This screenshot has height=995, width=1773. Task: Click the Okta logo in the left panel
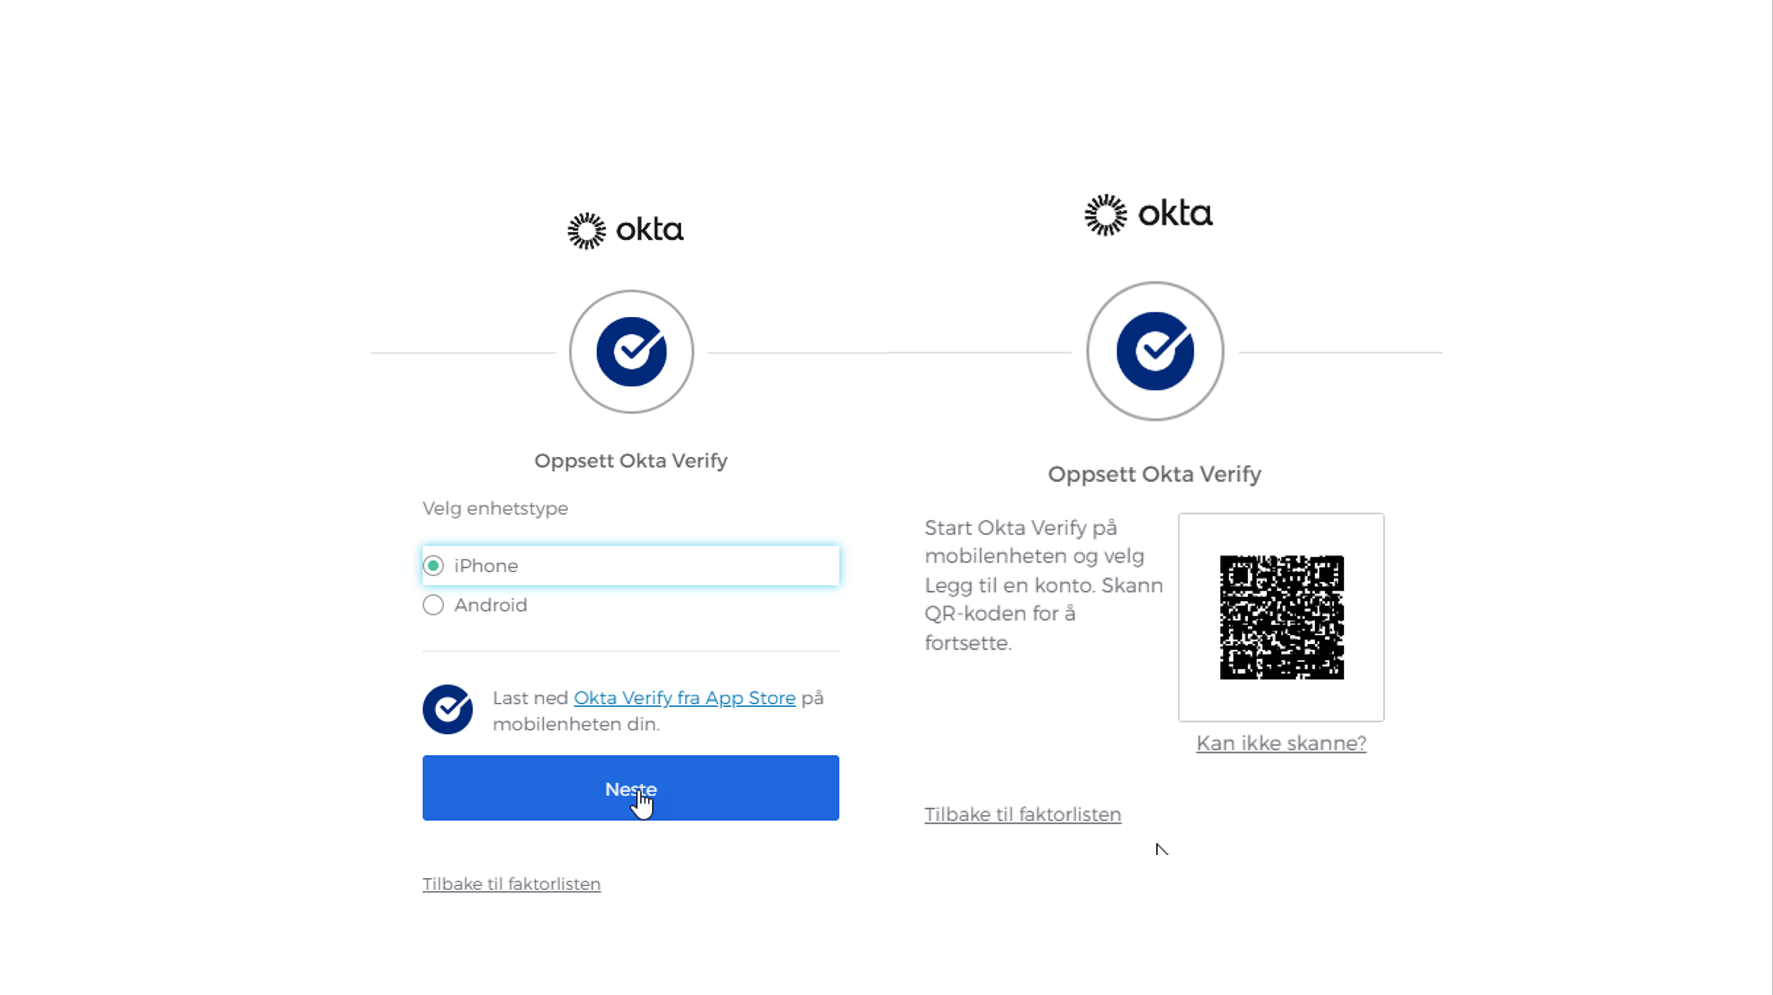pyautogui.click(x=626, y=230)
